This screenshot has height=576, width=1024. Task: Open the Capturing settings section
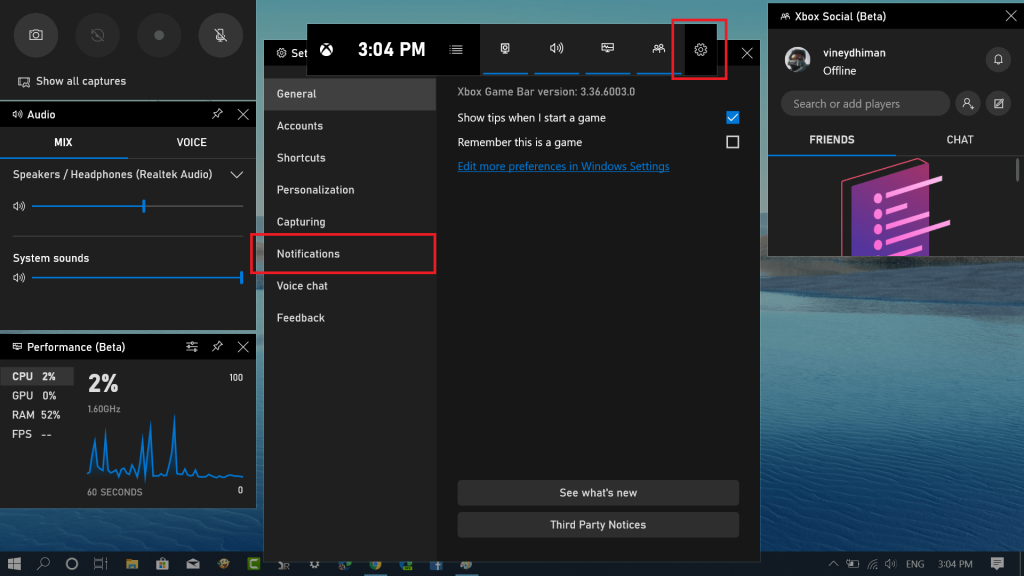[x=350, y=222]
